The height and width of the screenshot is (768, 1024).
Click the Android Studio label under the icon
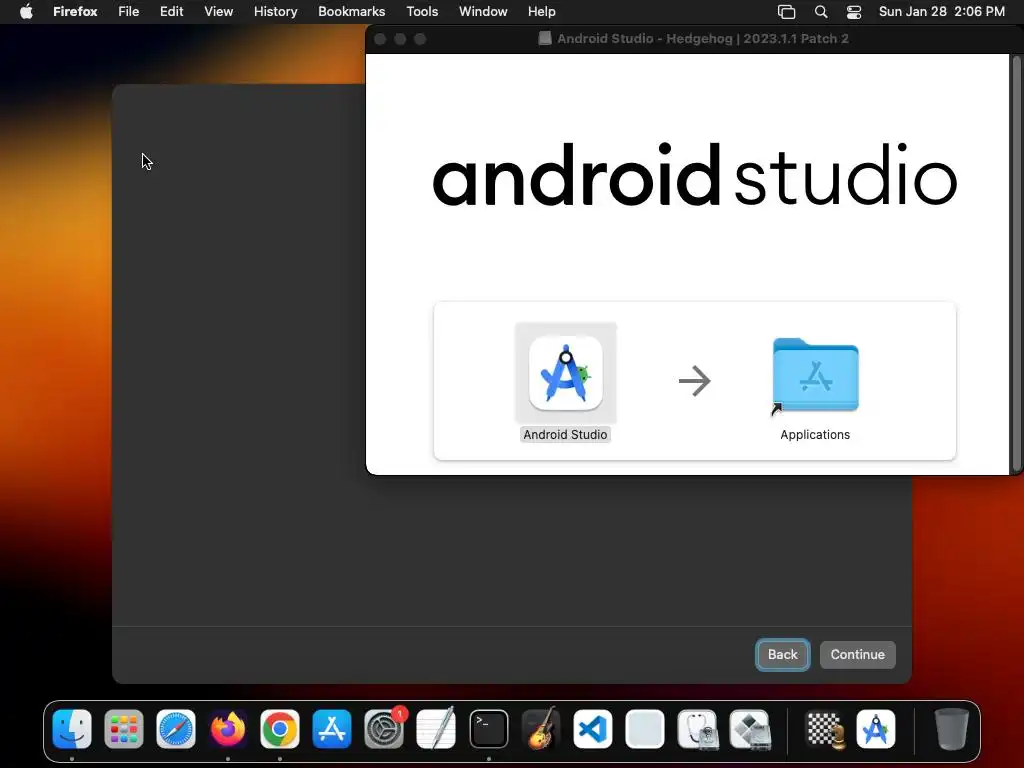(x=566, y=434)
